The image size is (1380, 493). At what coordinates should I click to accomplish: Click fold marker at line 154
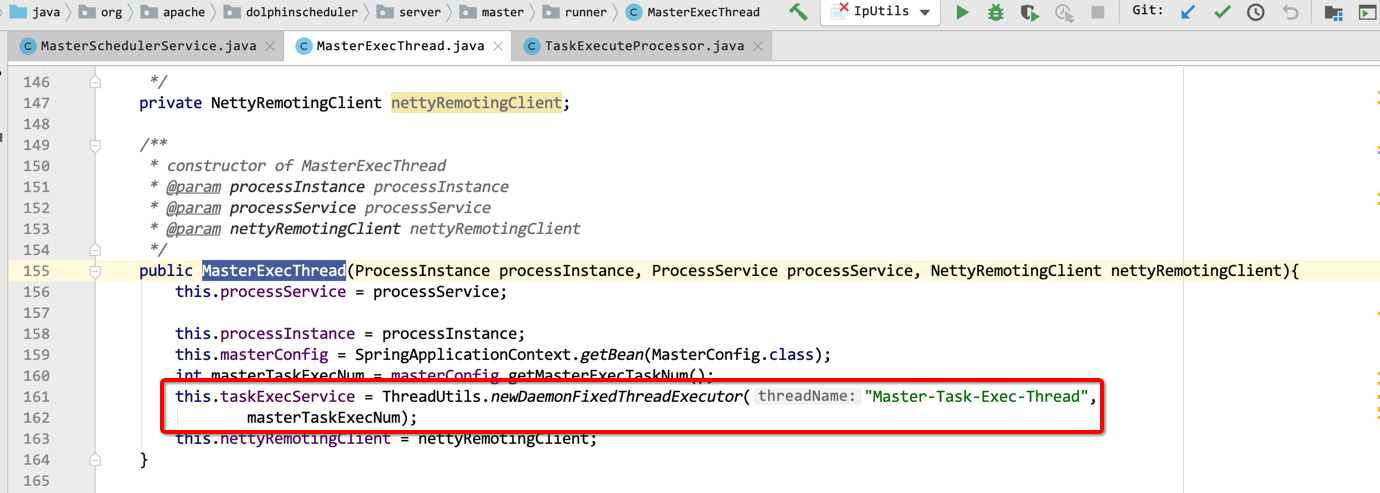click(x=95, y=250)
